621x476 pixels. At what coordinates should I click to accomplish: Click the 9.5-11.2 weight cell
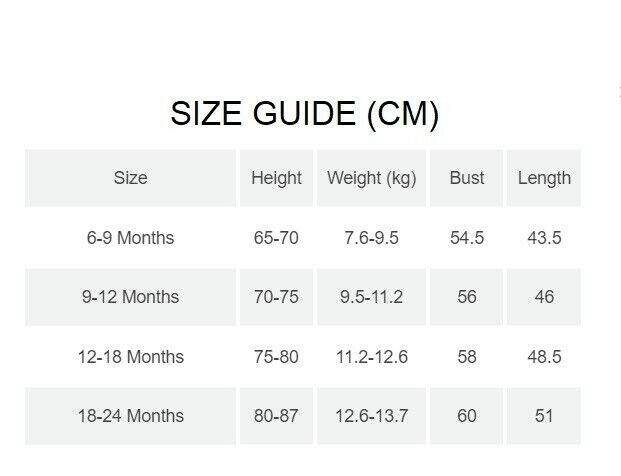(371, 297)
